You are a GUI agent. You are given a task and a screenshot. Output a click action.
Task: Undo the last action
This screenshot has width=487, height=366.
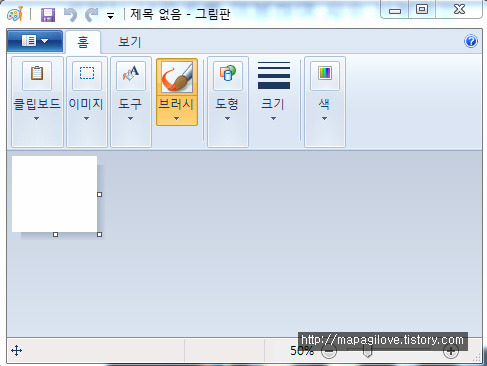70,15
